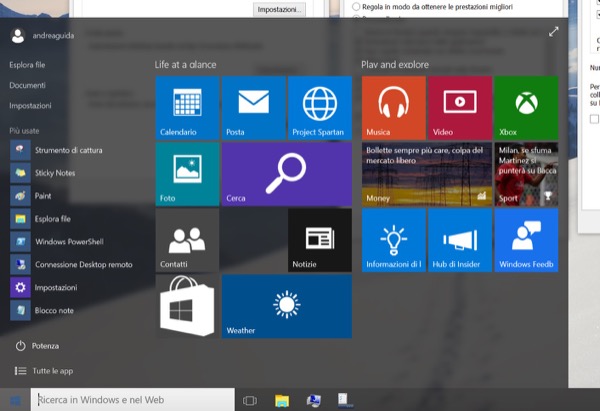Click the remote desktop taskbar icon

point(313,400)
